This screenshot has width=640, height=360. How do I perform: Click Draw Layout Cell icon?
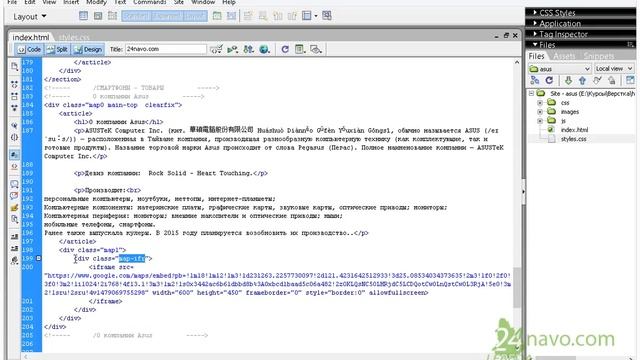pyautogui.click(x=231, y=16)
